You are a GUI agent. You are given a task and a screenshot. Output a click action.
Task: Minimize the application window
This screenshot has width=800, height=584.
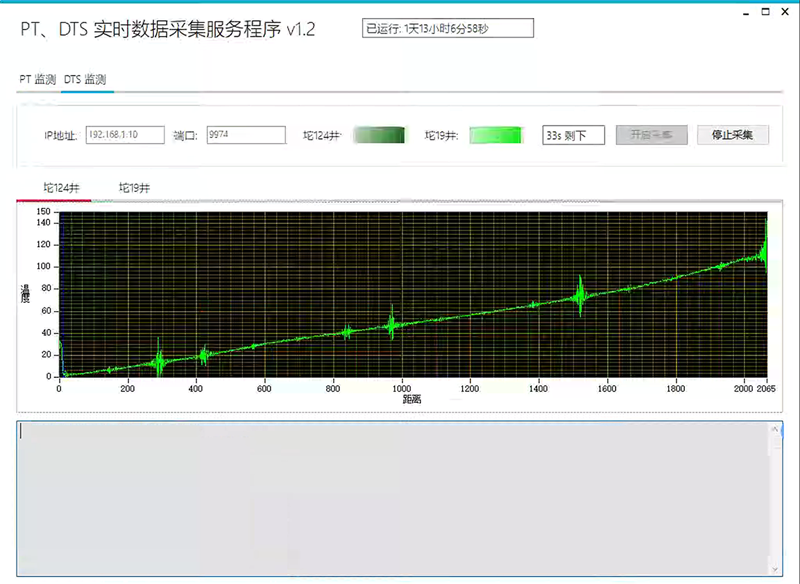746,12
